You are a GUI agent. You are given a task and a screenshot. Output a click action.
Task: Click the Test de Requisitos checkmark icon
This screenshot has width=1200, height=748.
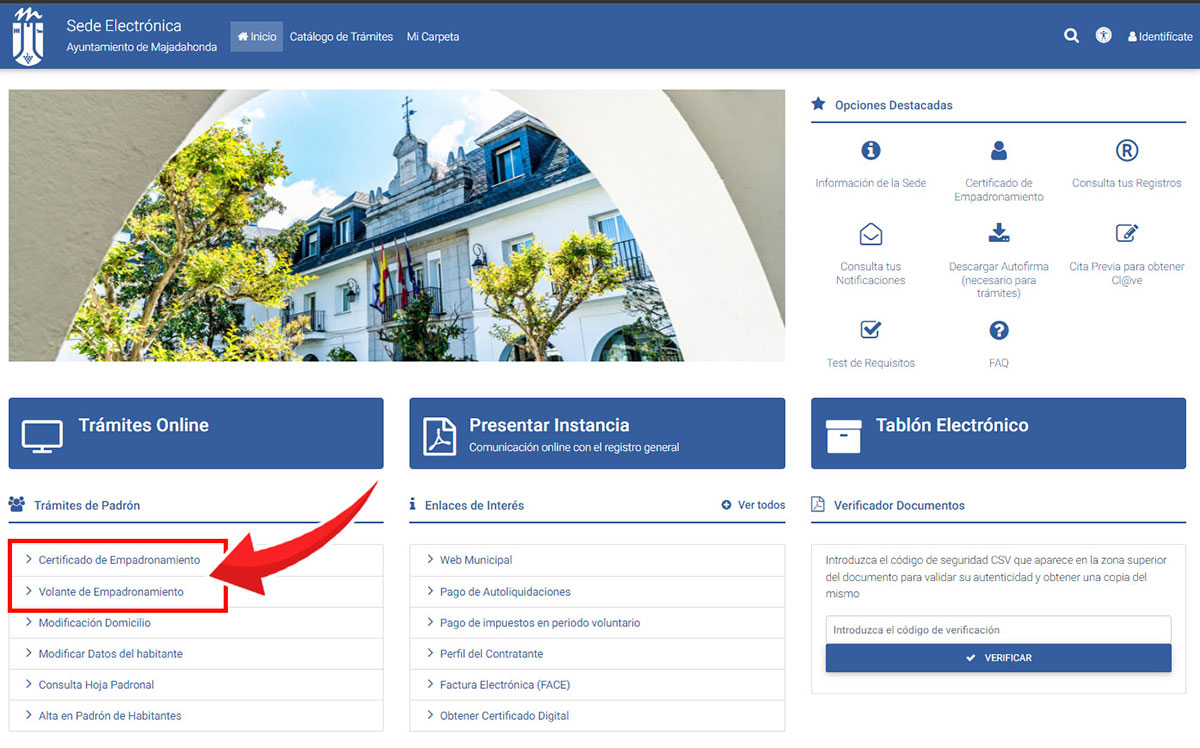pos(870,330)
